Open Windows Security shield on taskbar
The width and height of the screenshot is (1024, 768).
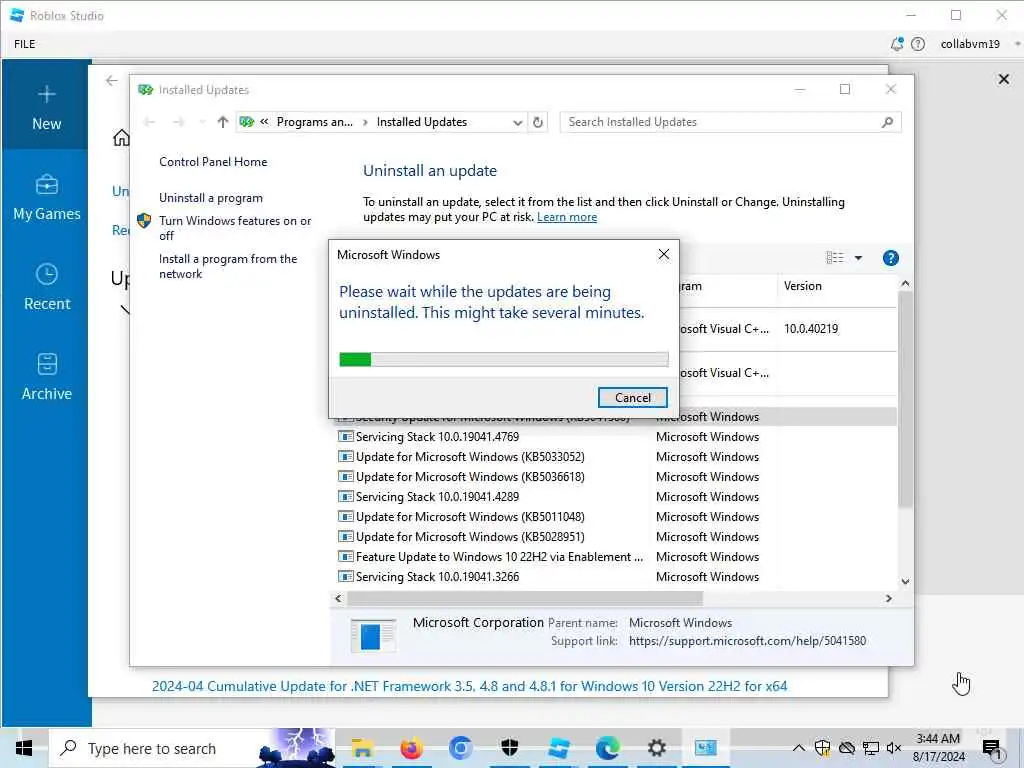click(509, 748)
